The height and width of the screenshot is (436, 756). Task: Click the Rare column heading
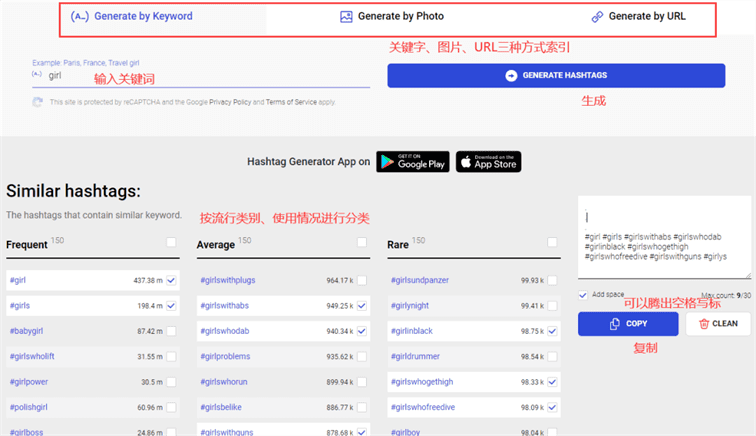pos(398,245)
